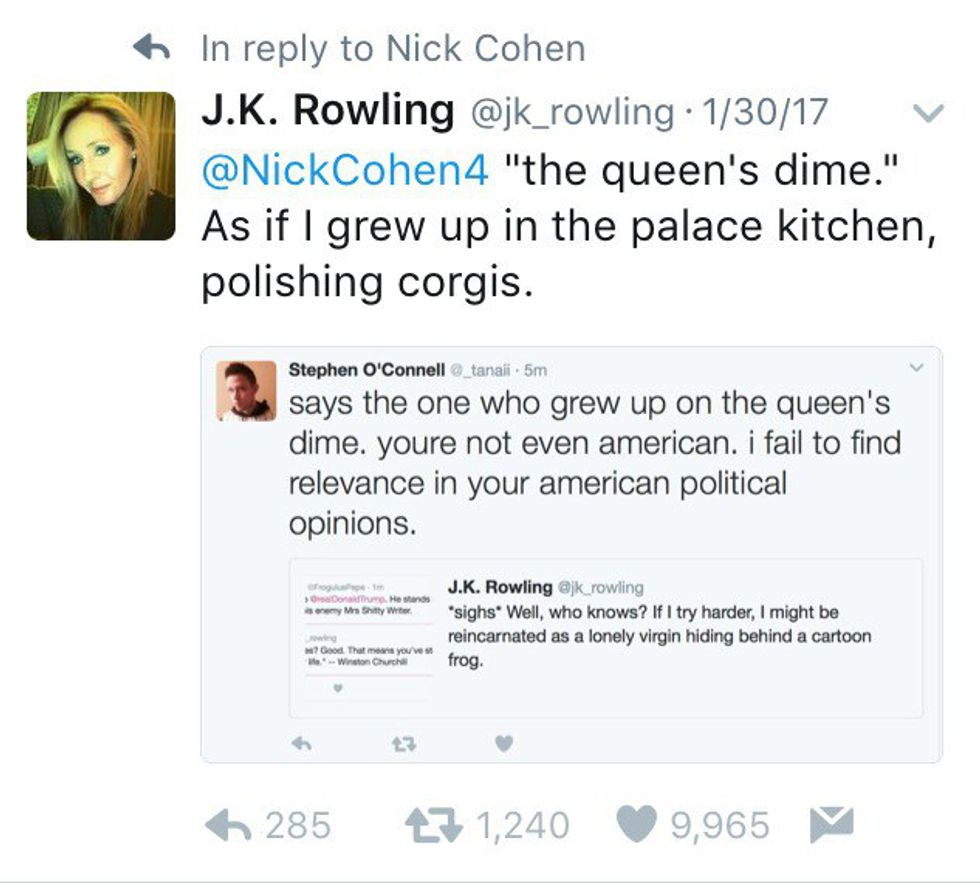Open the nested "sighs" J.K. Rowling tweet

coord(659,623)
